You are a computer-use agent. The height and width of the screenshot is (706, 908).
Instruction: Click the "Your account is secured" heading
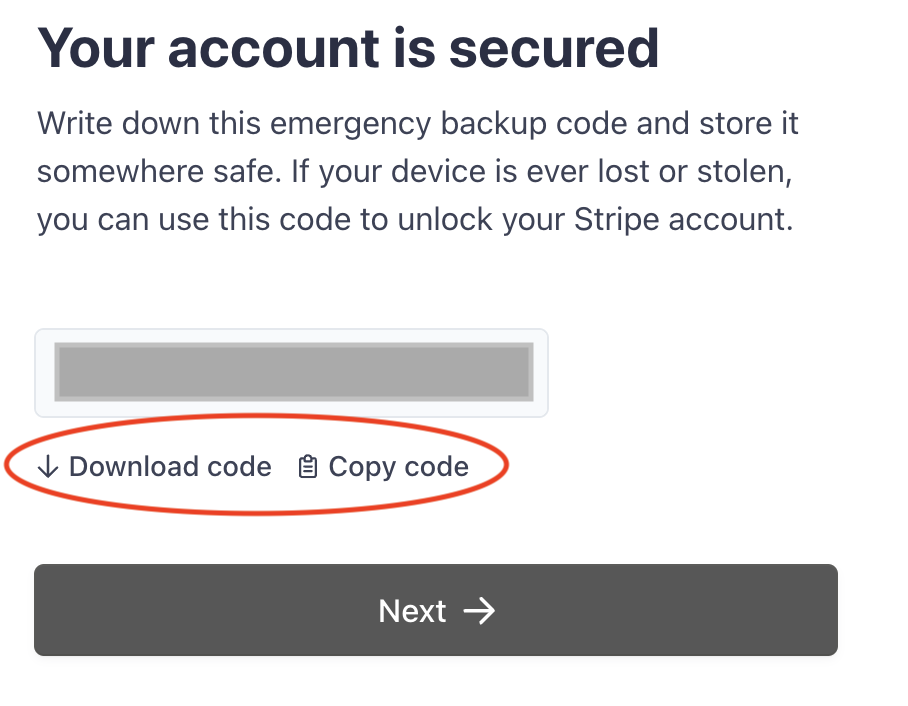pyautogui.click(x=348, y=46)
